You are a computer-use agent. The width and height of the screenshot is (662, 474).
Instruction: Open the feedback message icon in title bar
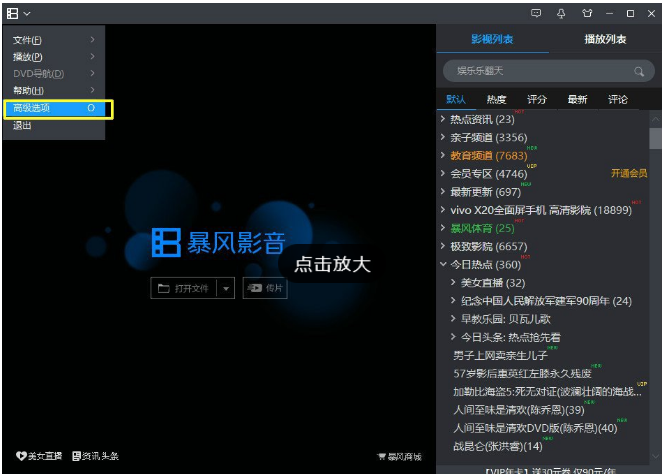coord(536,14)
